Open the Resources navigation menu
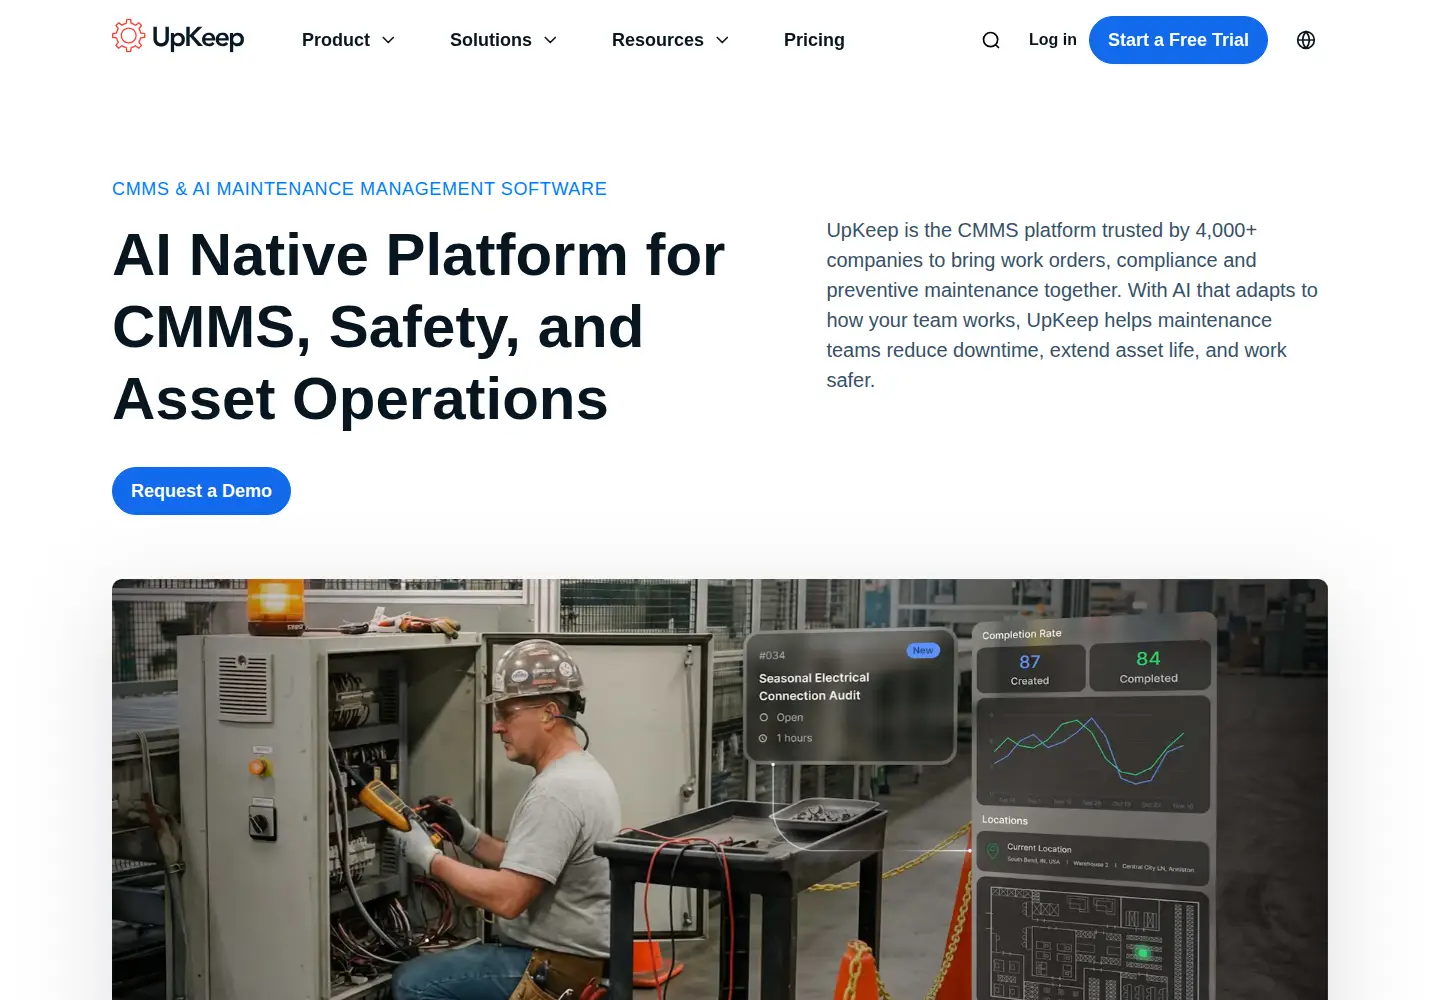 (x=657, y=40)
